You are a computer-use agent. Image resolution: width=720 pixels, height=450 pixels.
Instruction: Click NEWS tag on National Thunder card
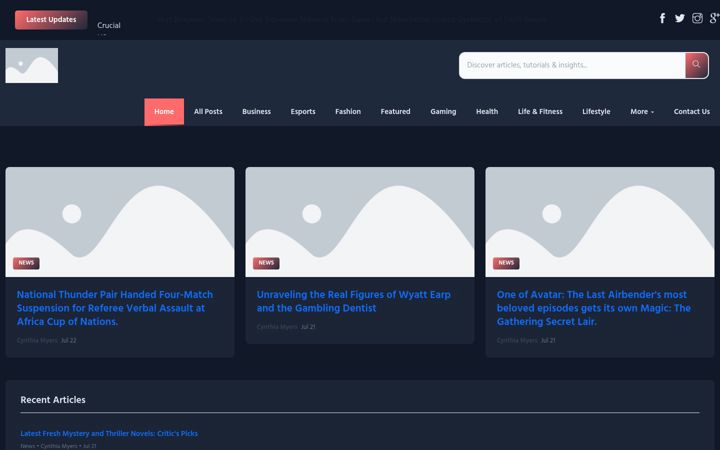26,263
